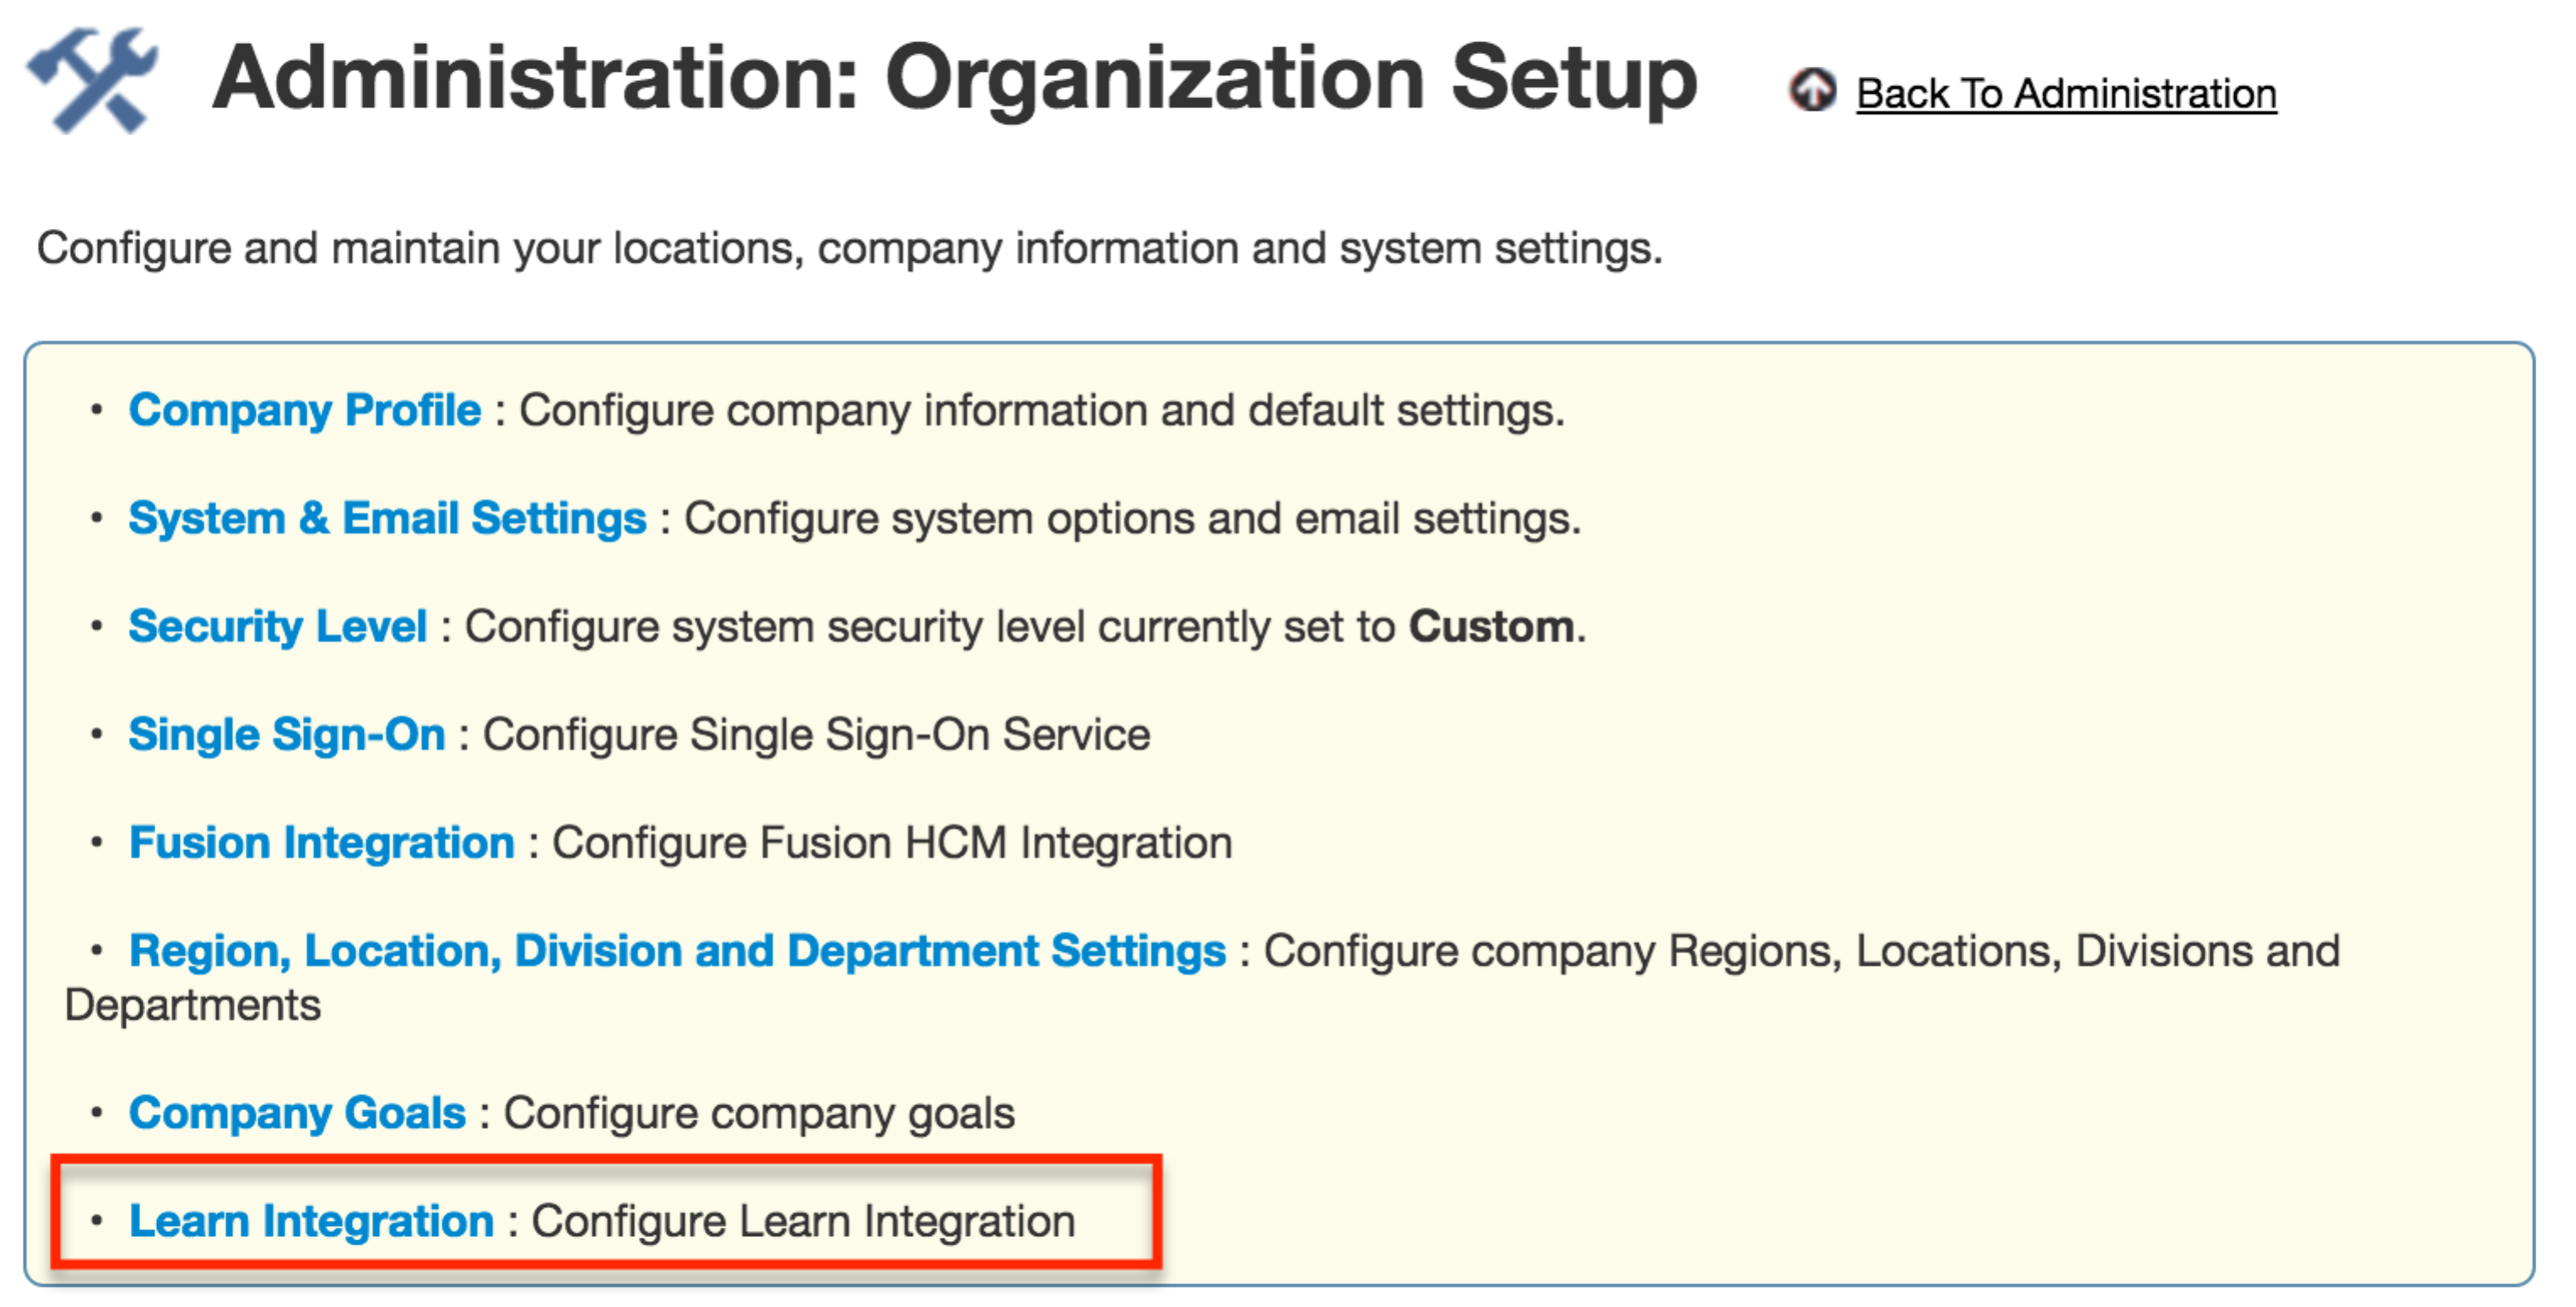Click the intro sentence about locations and settings
The width and height of the screenshot is (2576, 1307).
(849, 248)
